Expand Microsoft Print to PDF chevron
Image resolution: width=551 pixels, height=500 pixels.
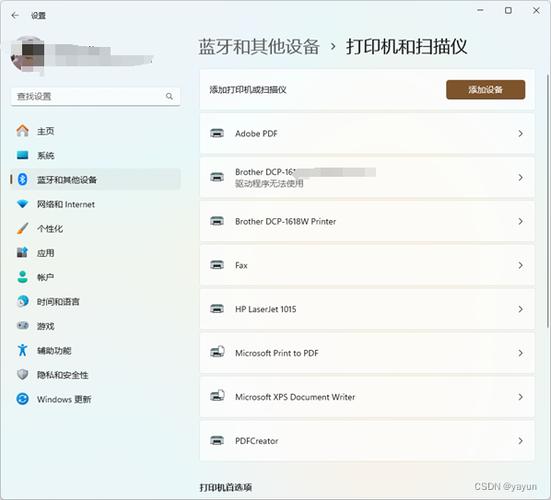tap(520, 353)
